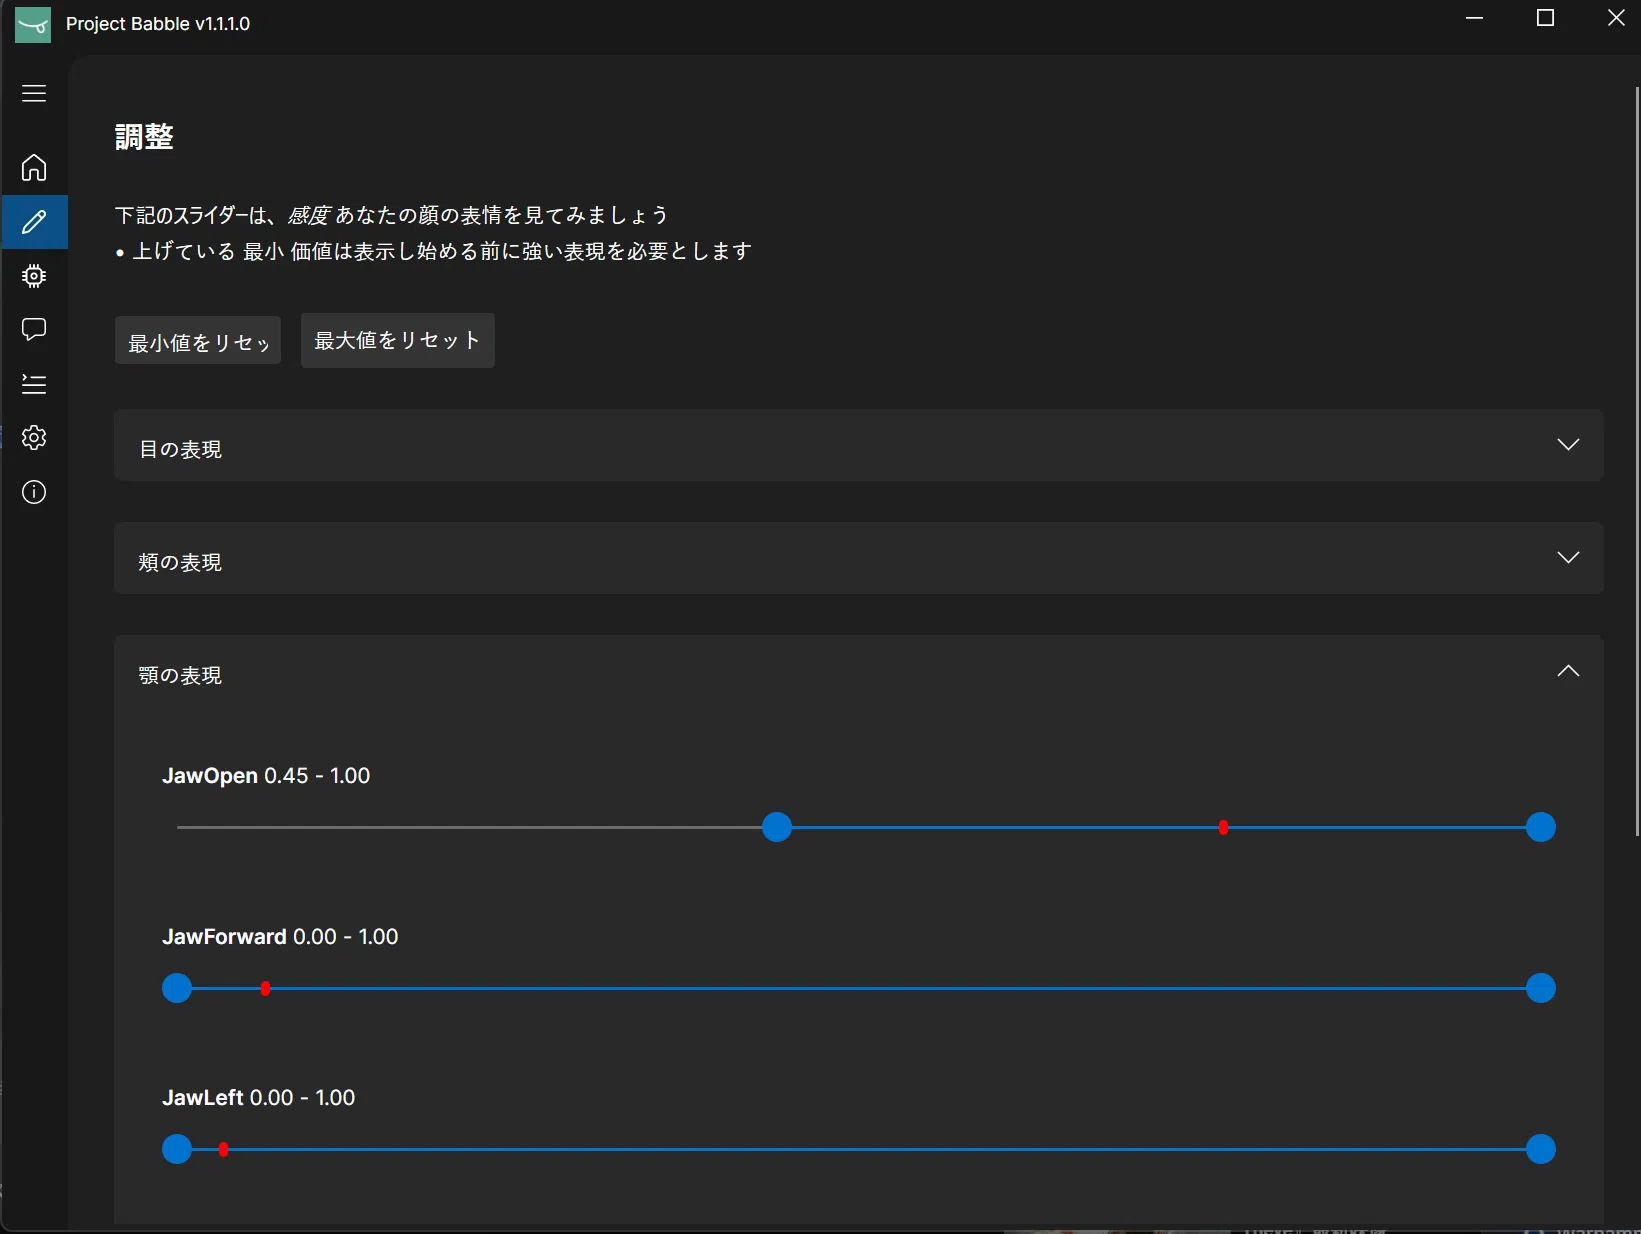The image size is (1641, 1234).
Task: Click the 最大値をリセット button
Action: click(398, 341)
